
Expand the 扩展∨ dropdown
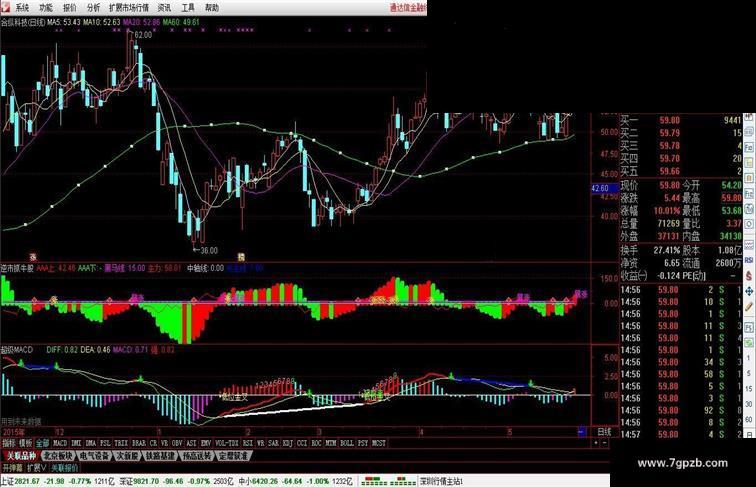point(37,467)
